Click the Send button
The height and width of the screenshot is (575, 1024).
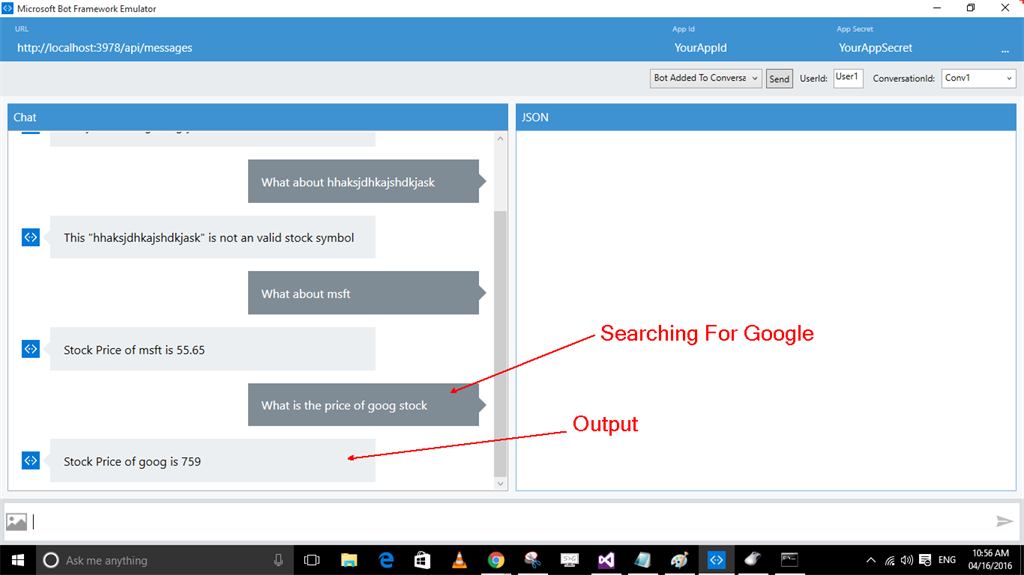(x=779, y=78)
